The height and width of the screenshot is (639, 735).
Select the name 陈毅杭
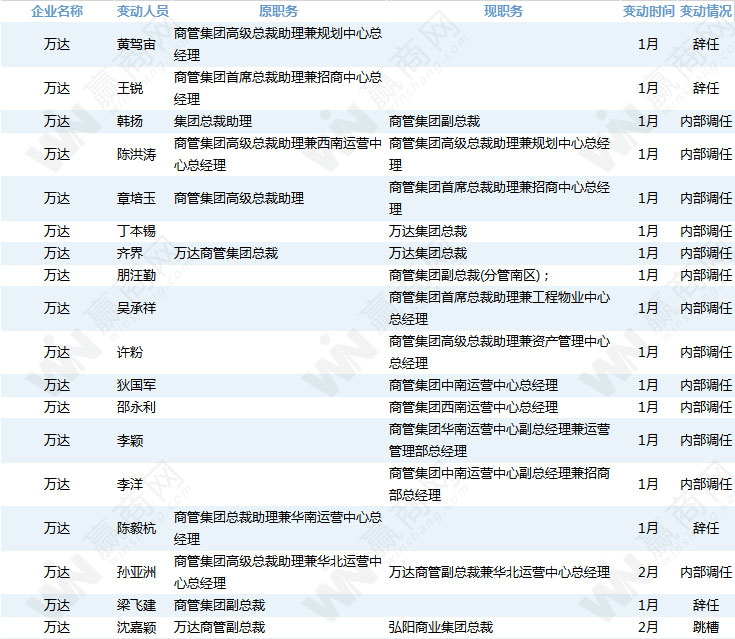[136, 528]
